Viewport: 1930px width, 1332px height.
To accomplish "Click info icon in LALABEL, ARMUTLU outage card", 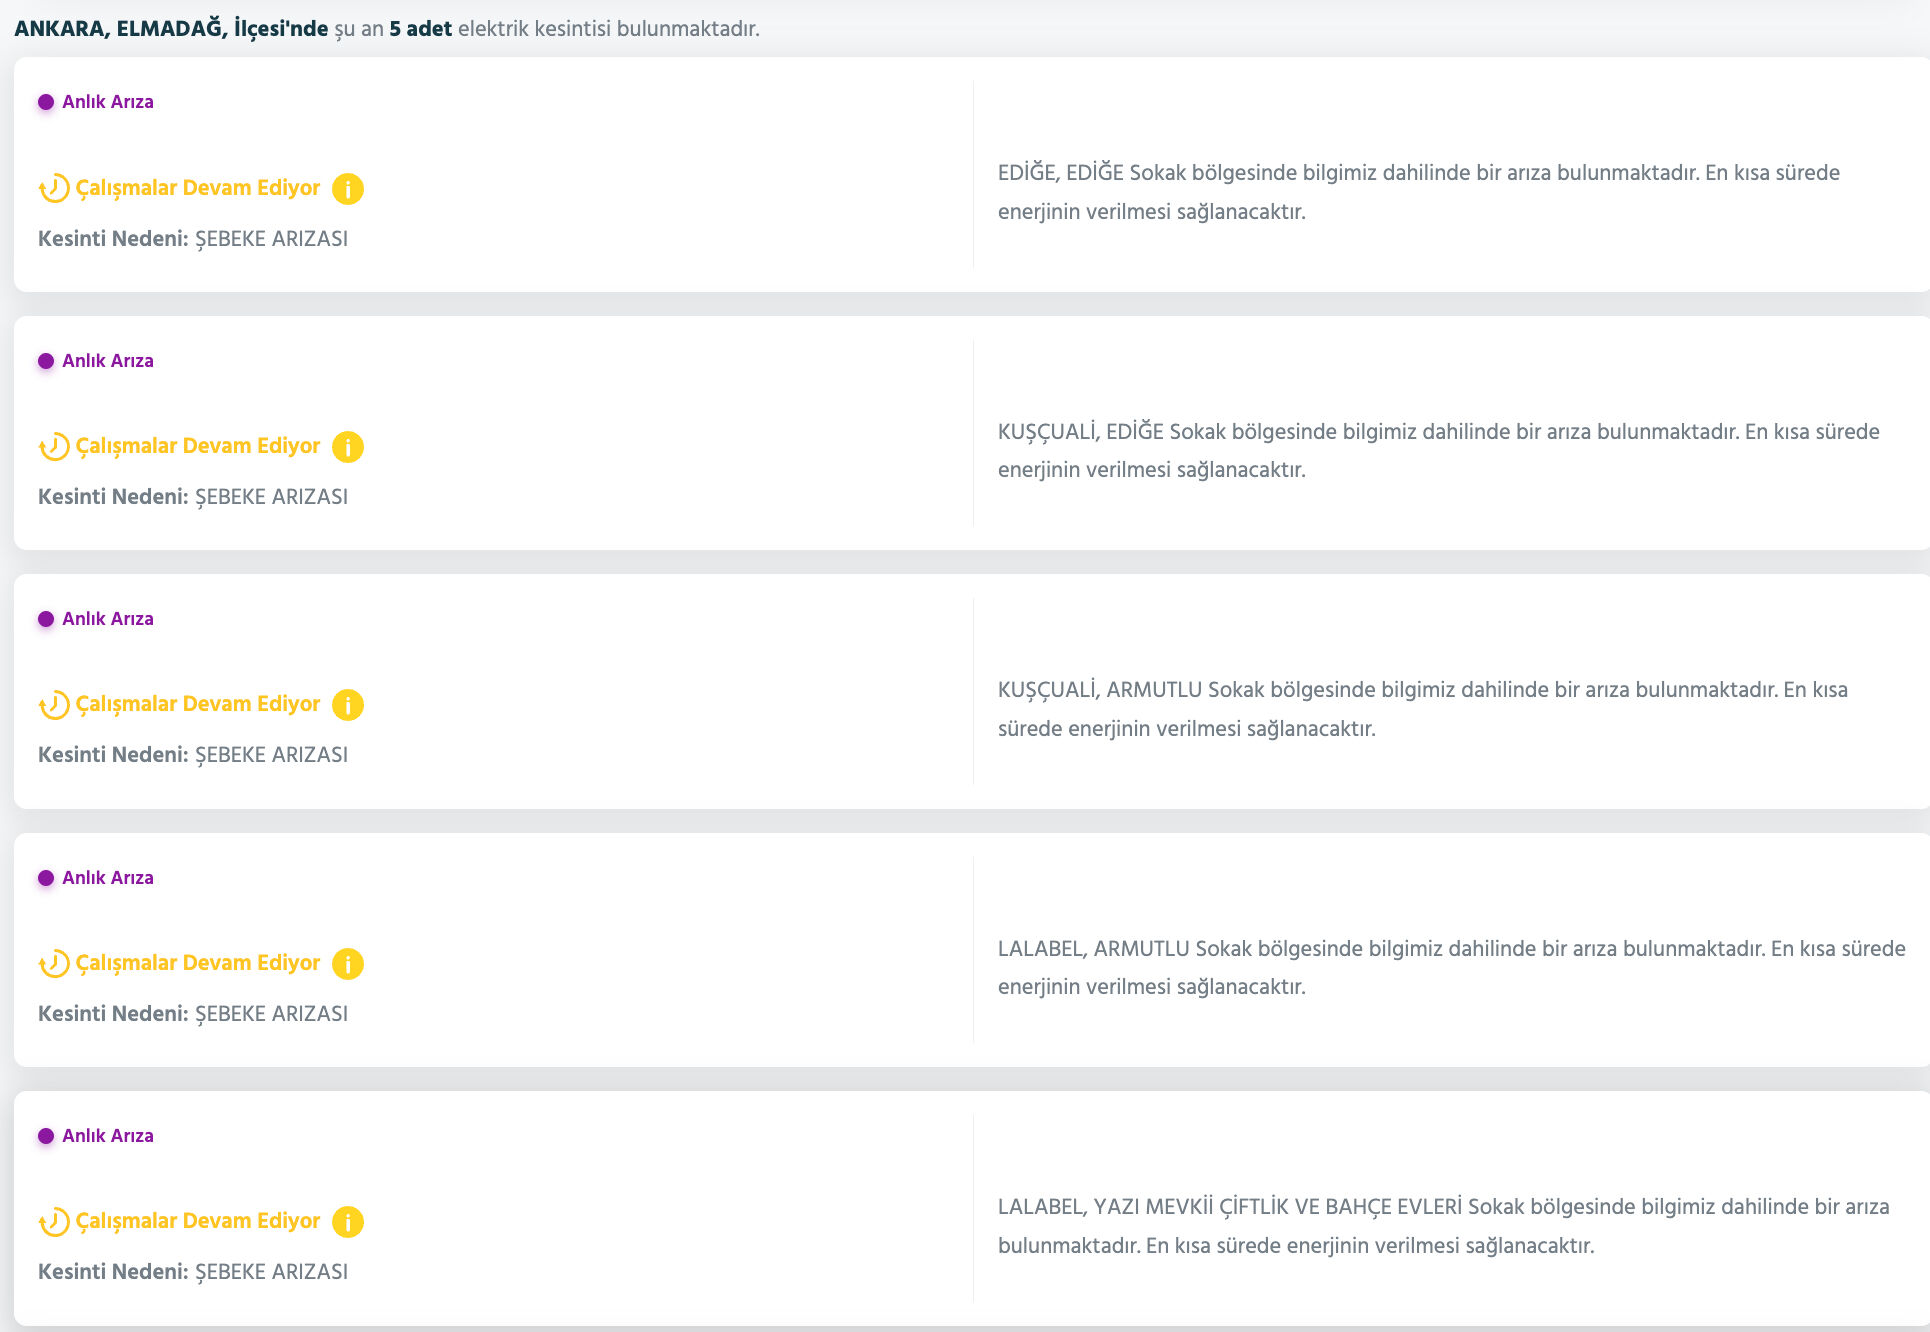I will click(x=347, y=964).
